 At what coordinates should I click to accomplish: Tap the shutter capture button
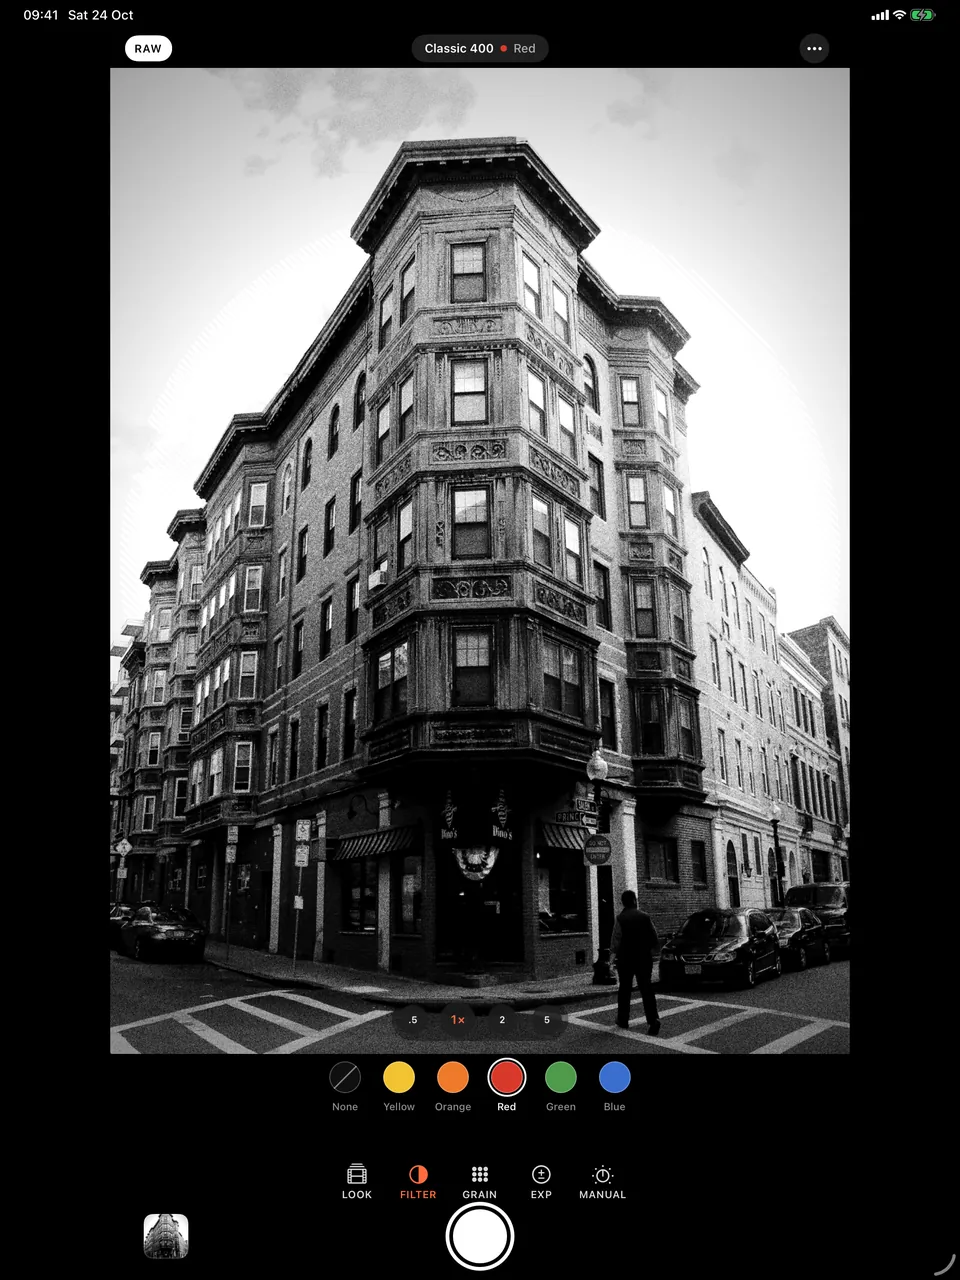(480, 1236)
